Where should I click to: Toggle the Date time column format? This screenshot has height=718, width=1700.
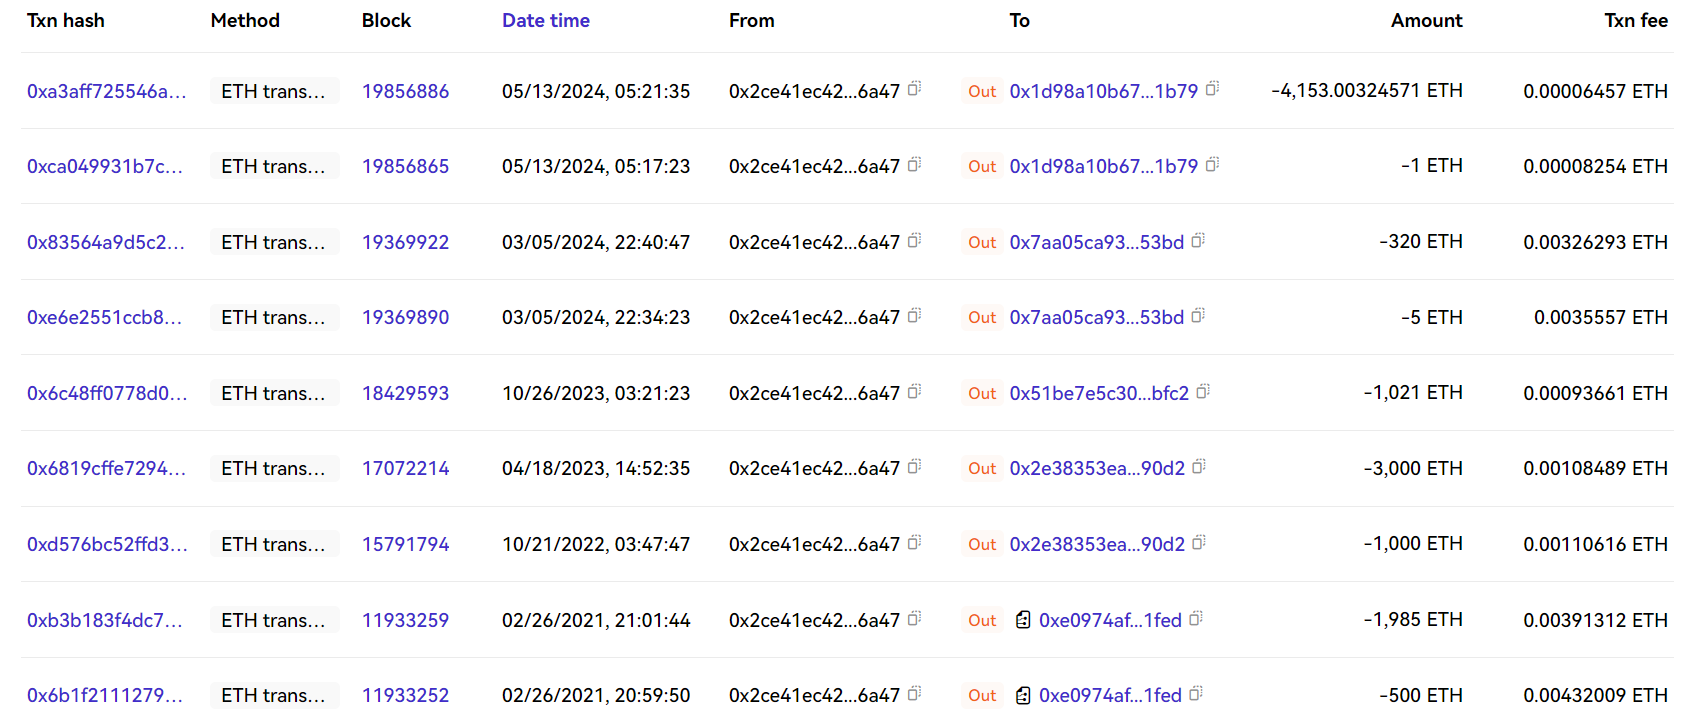coord(546,20)
